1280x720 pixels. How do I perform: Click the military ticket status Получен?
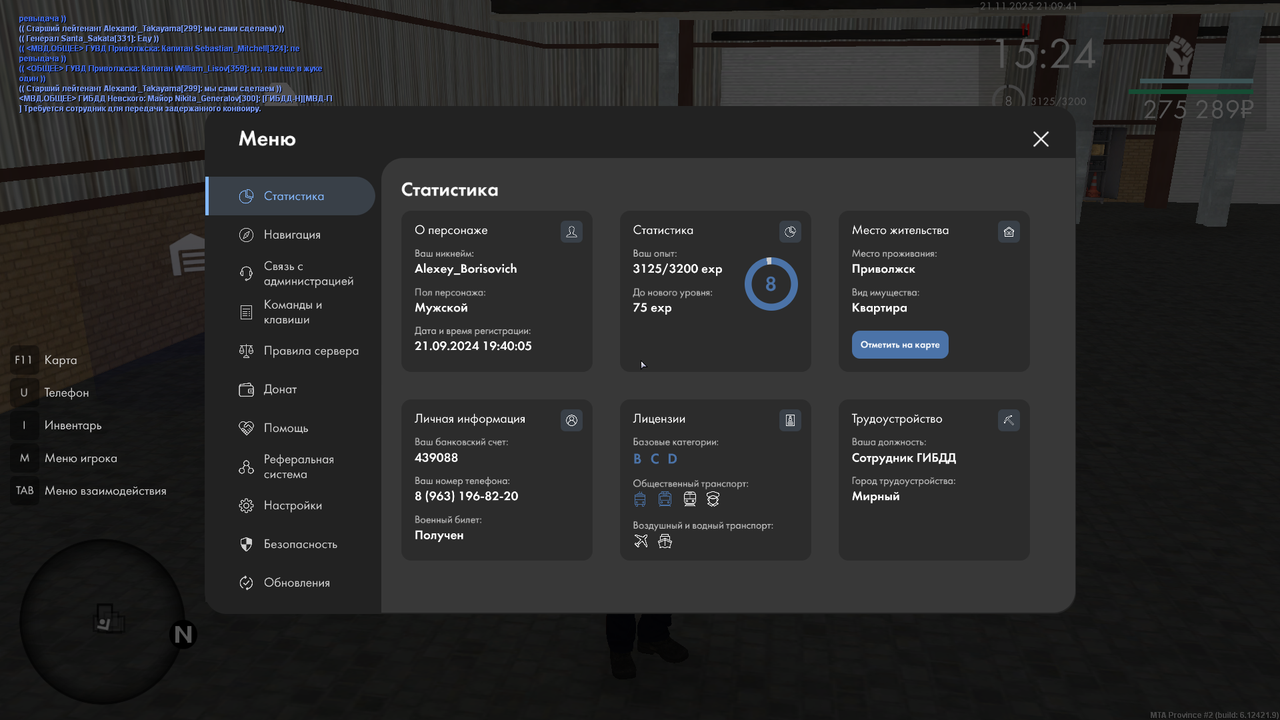[x=439, y=535]
